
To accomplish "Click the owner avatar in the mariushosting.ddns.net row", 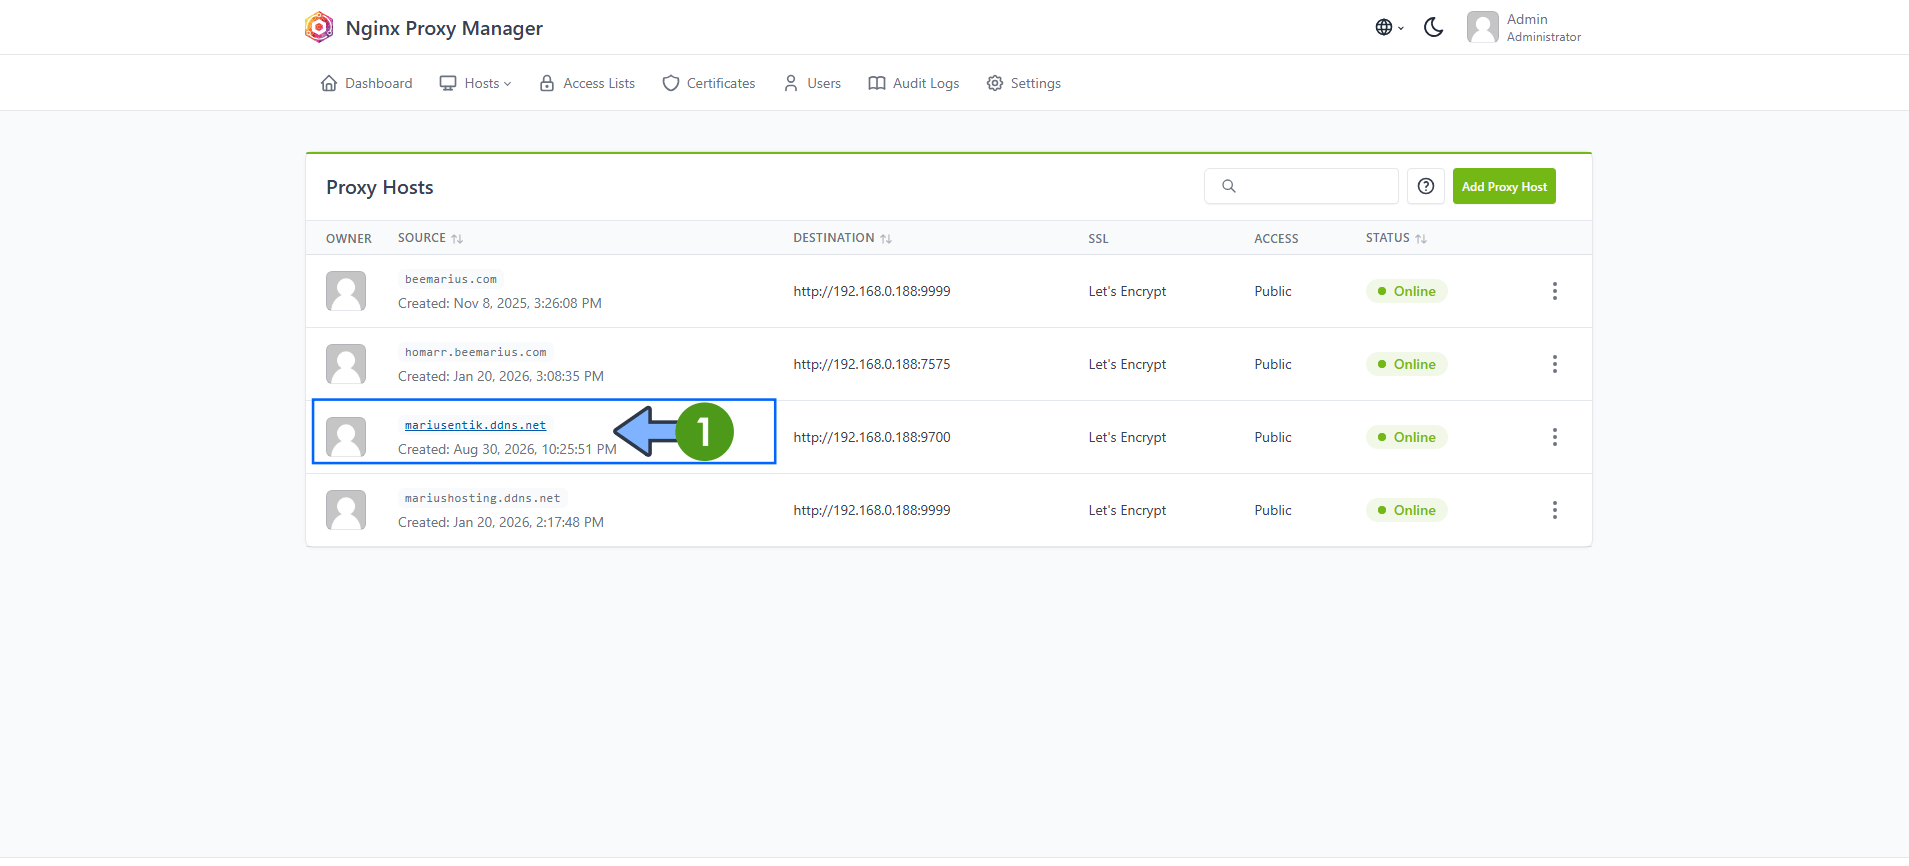I will coord(346,510).
